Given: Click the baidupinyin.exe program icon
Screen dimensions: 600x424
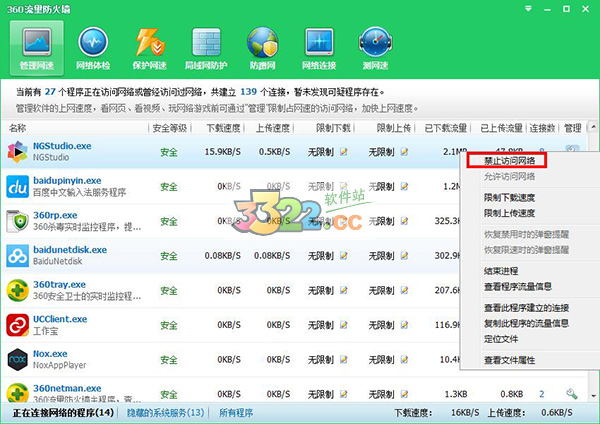Looking at the screenshot, I should pos(18,186).
